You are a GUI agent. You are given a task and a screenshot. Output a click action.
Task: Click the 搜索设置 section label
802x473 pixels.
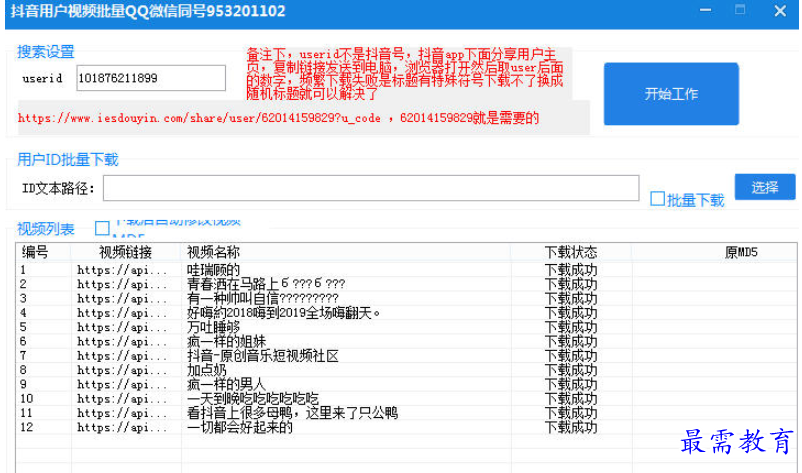tap(46, 52)
